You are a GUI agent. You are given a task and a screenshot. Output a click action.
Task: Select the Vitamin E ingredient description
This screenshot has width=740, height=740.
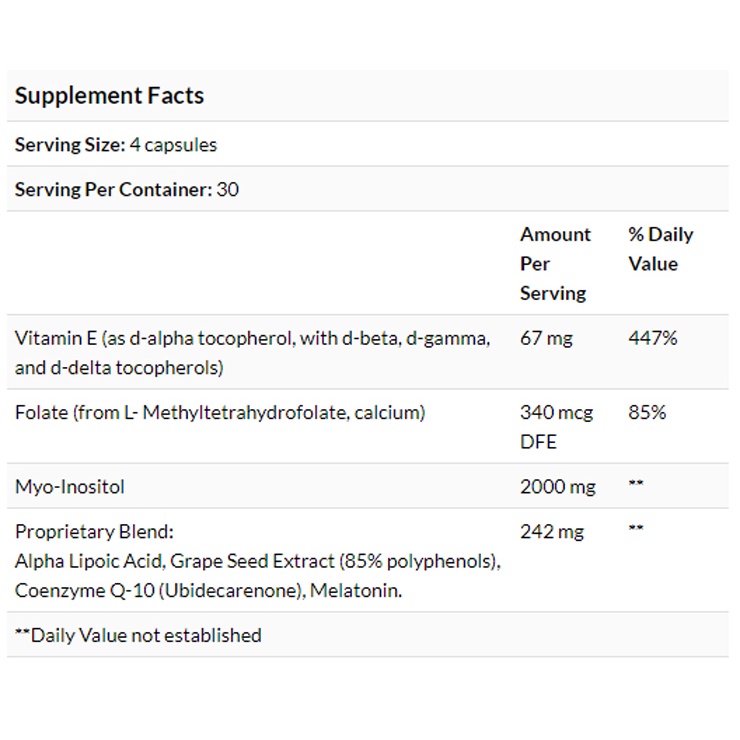pos(252,352)
